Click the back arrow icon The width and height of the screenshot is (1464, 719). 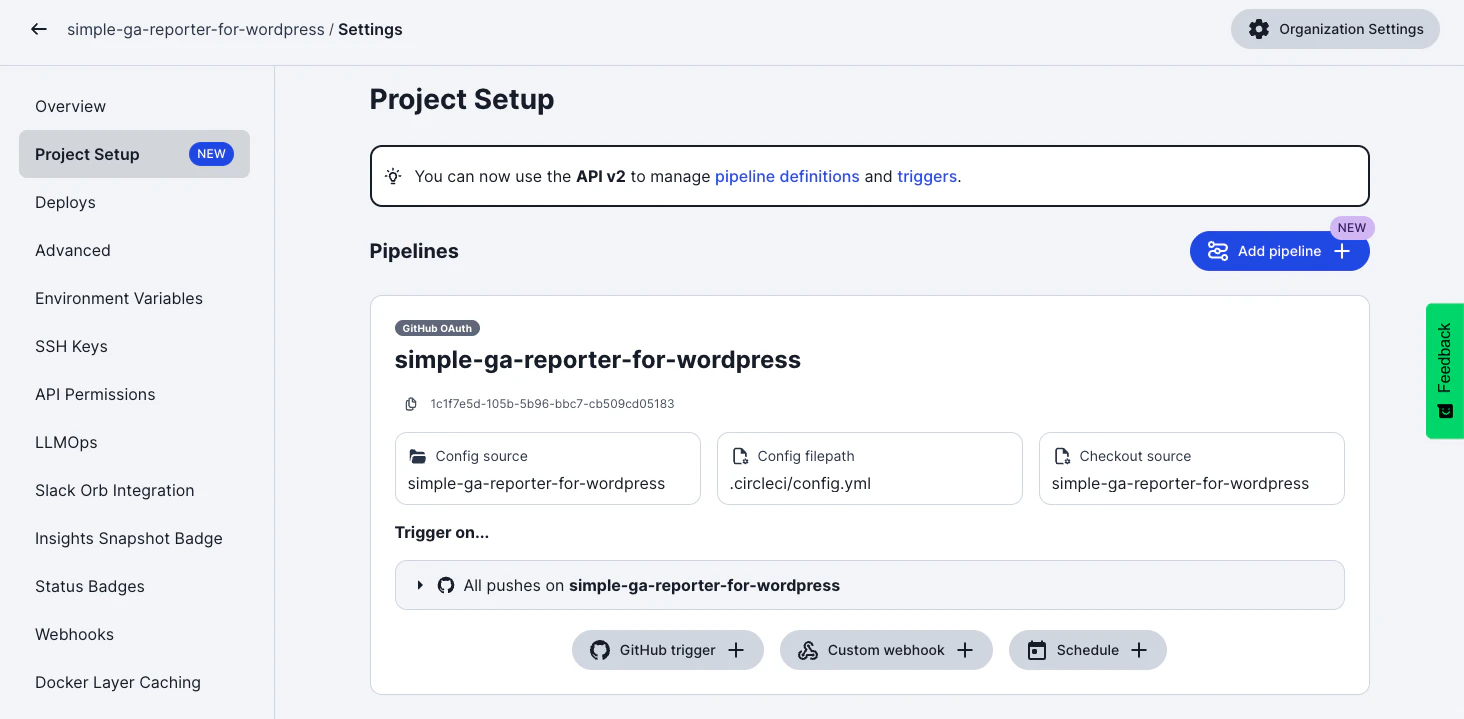(39, 29)
